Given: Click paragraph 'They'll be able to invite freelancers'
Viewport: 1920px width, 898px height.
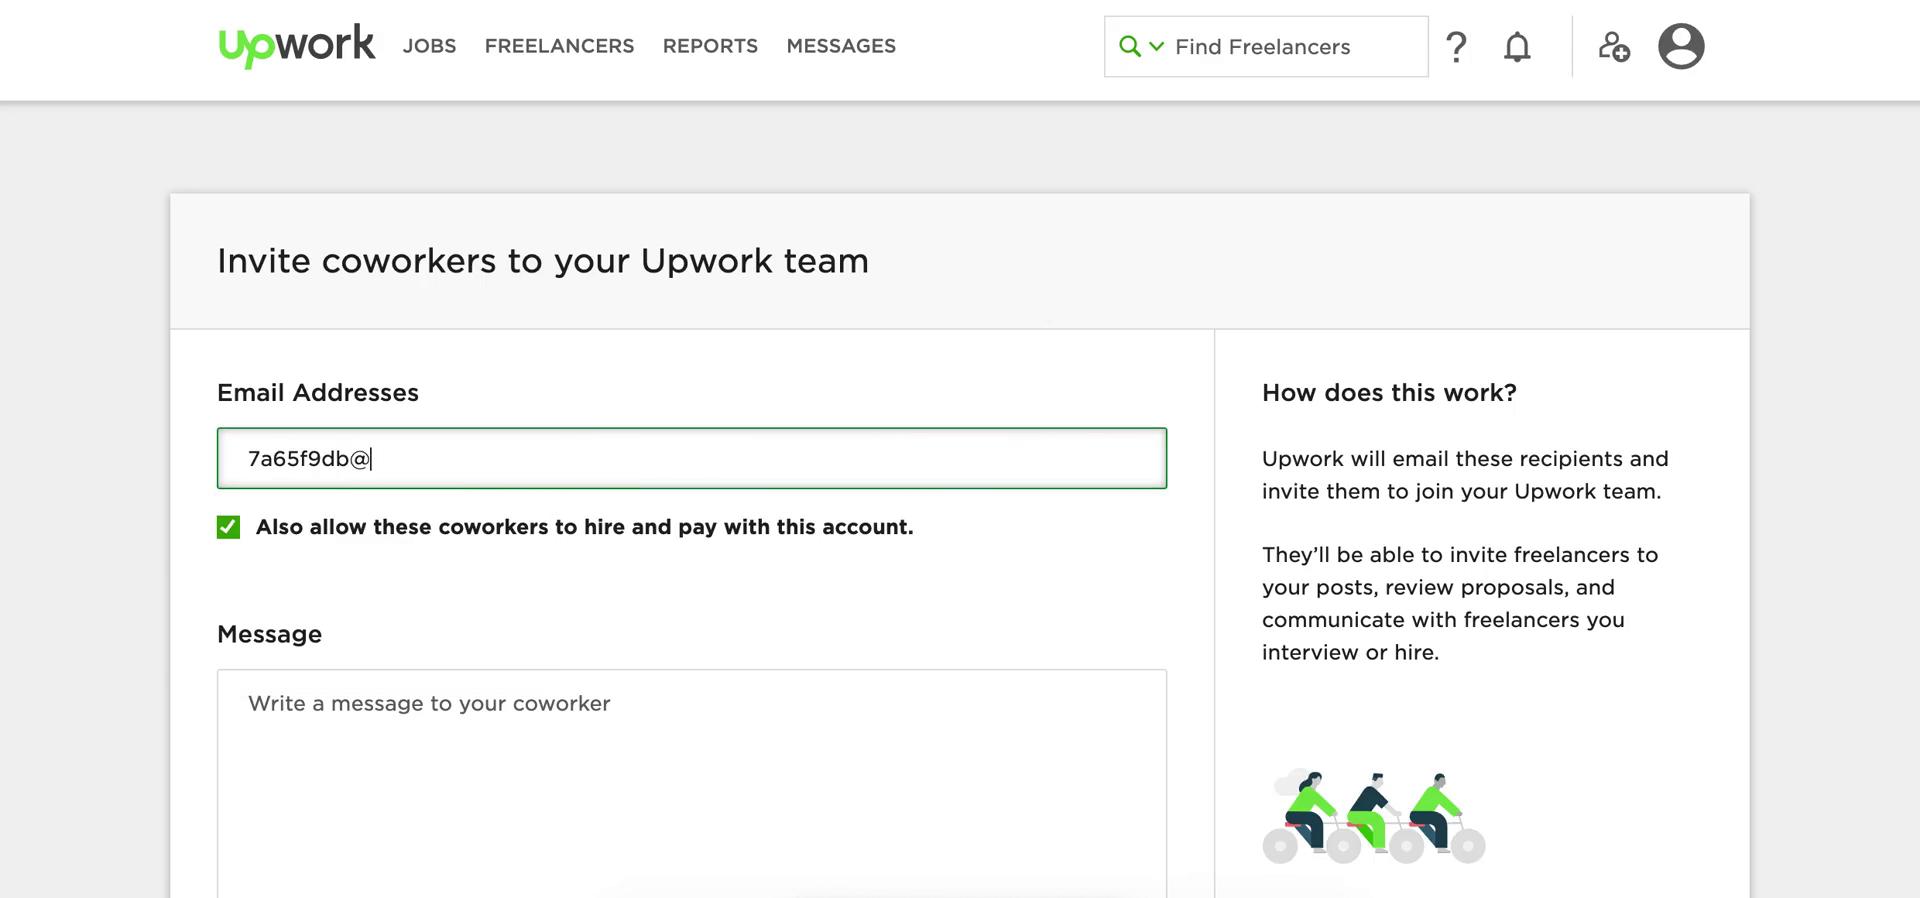Looking at the screenshot, I should (x=1460, y=603).
